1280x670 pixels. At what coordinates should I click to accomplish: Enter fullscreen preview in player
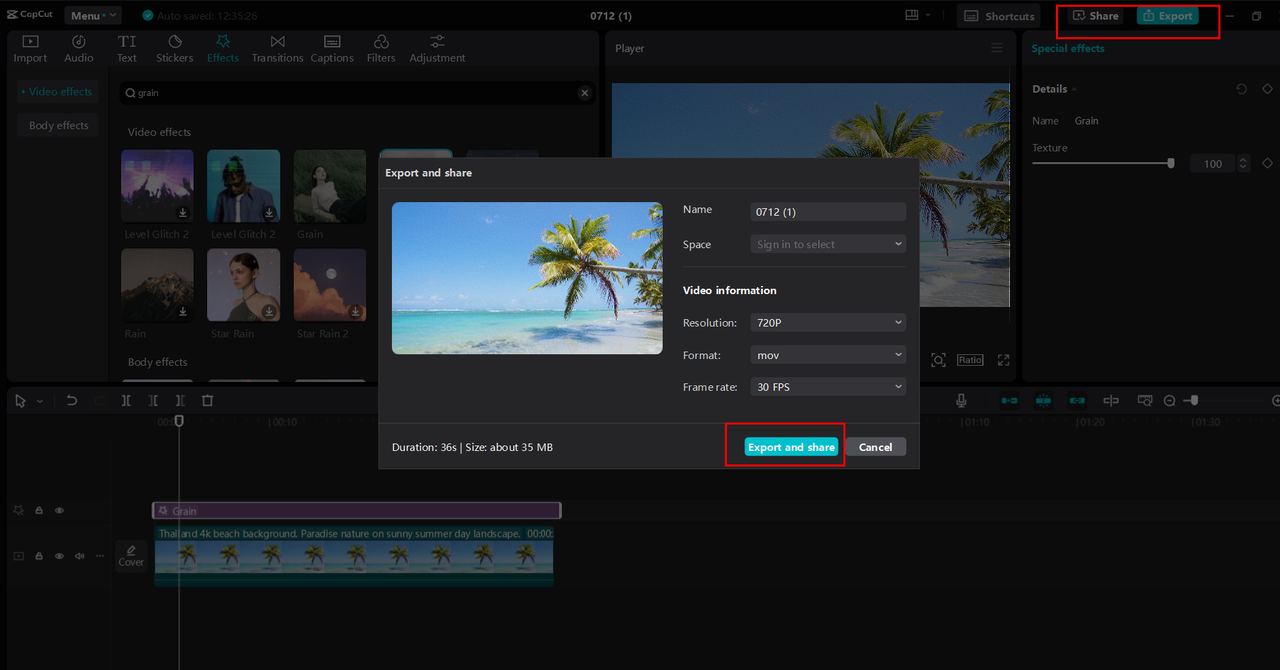point(1003,360)
